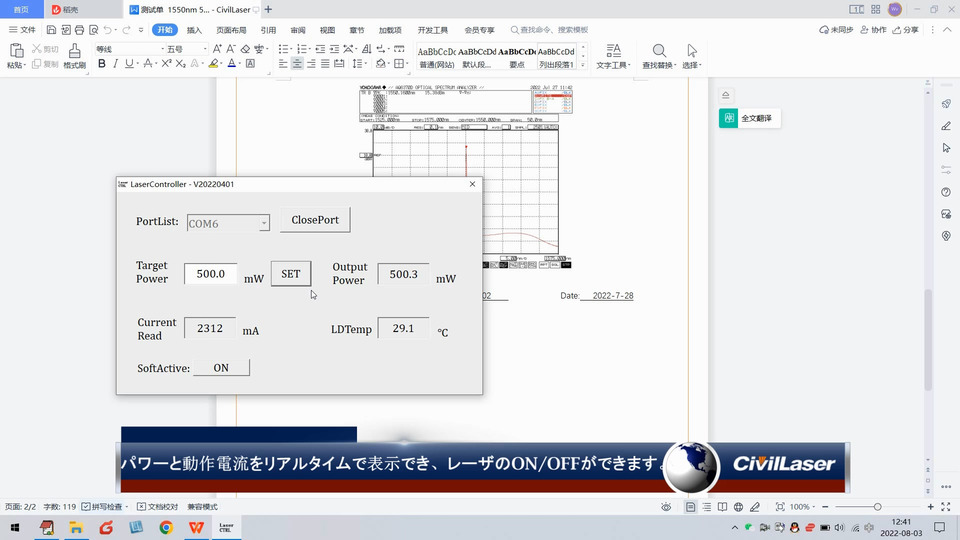
Task: Center-align the paragraph
Action: [x=297, y=63]
